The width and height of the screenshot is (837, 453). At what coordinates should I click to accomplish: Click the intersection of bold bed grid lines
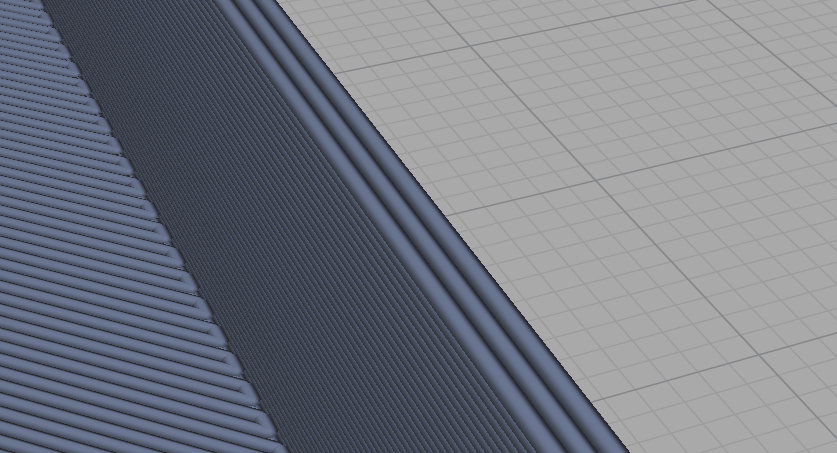click(597, 183)
